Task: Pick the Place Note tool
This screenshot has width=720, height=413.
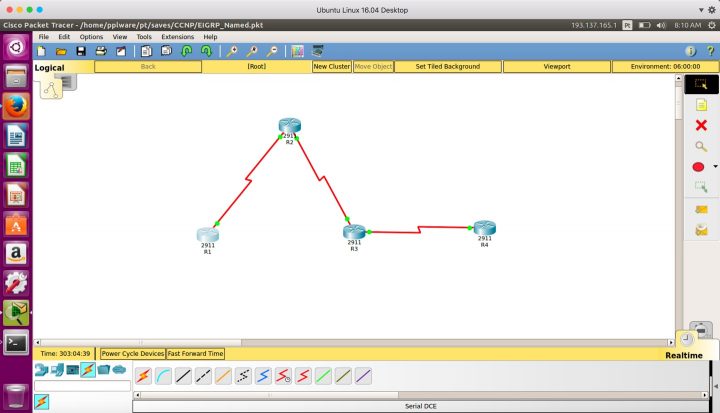Action: pos(700,105)
